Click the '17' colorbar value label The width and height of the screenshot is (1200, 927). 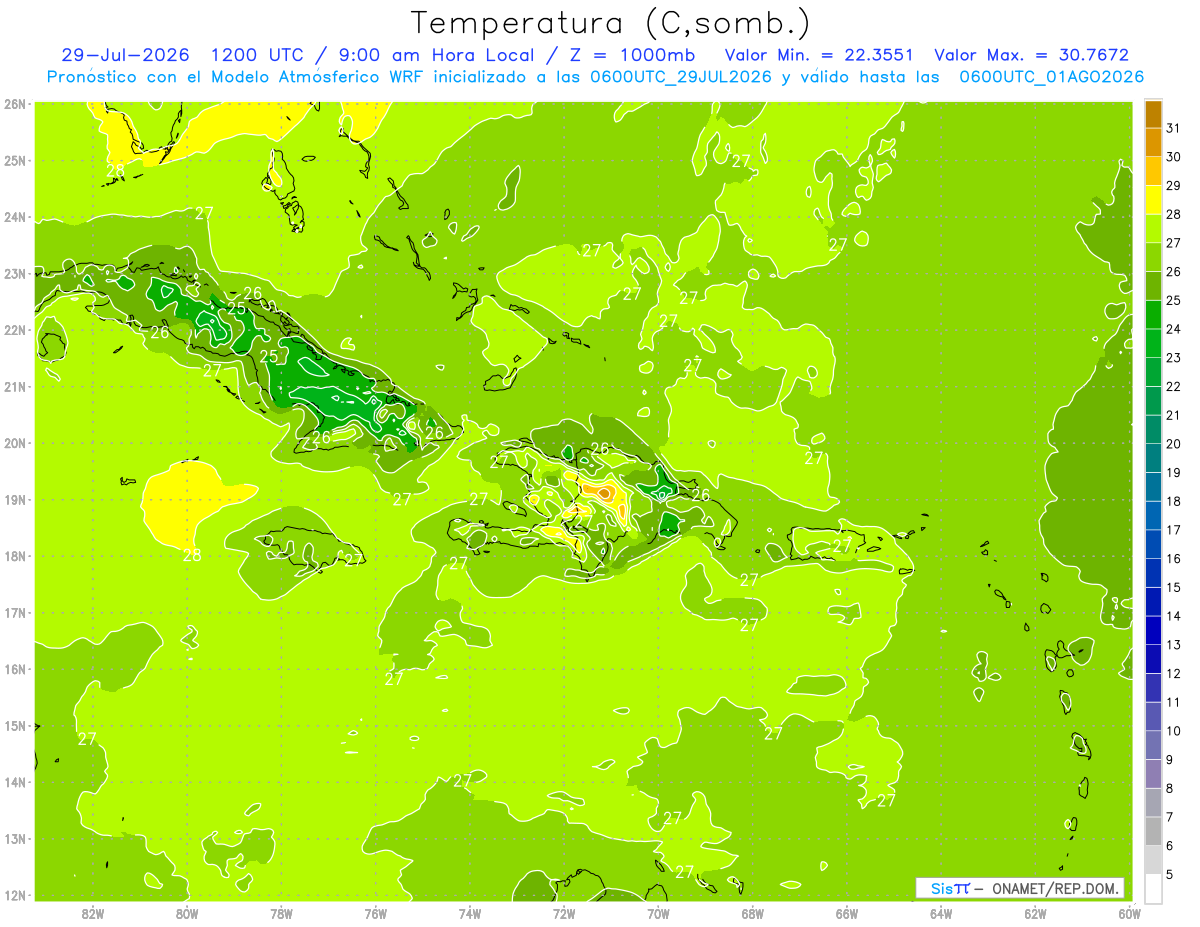tap(1173, 529)
